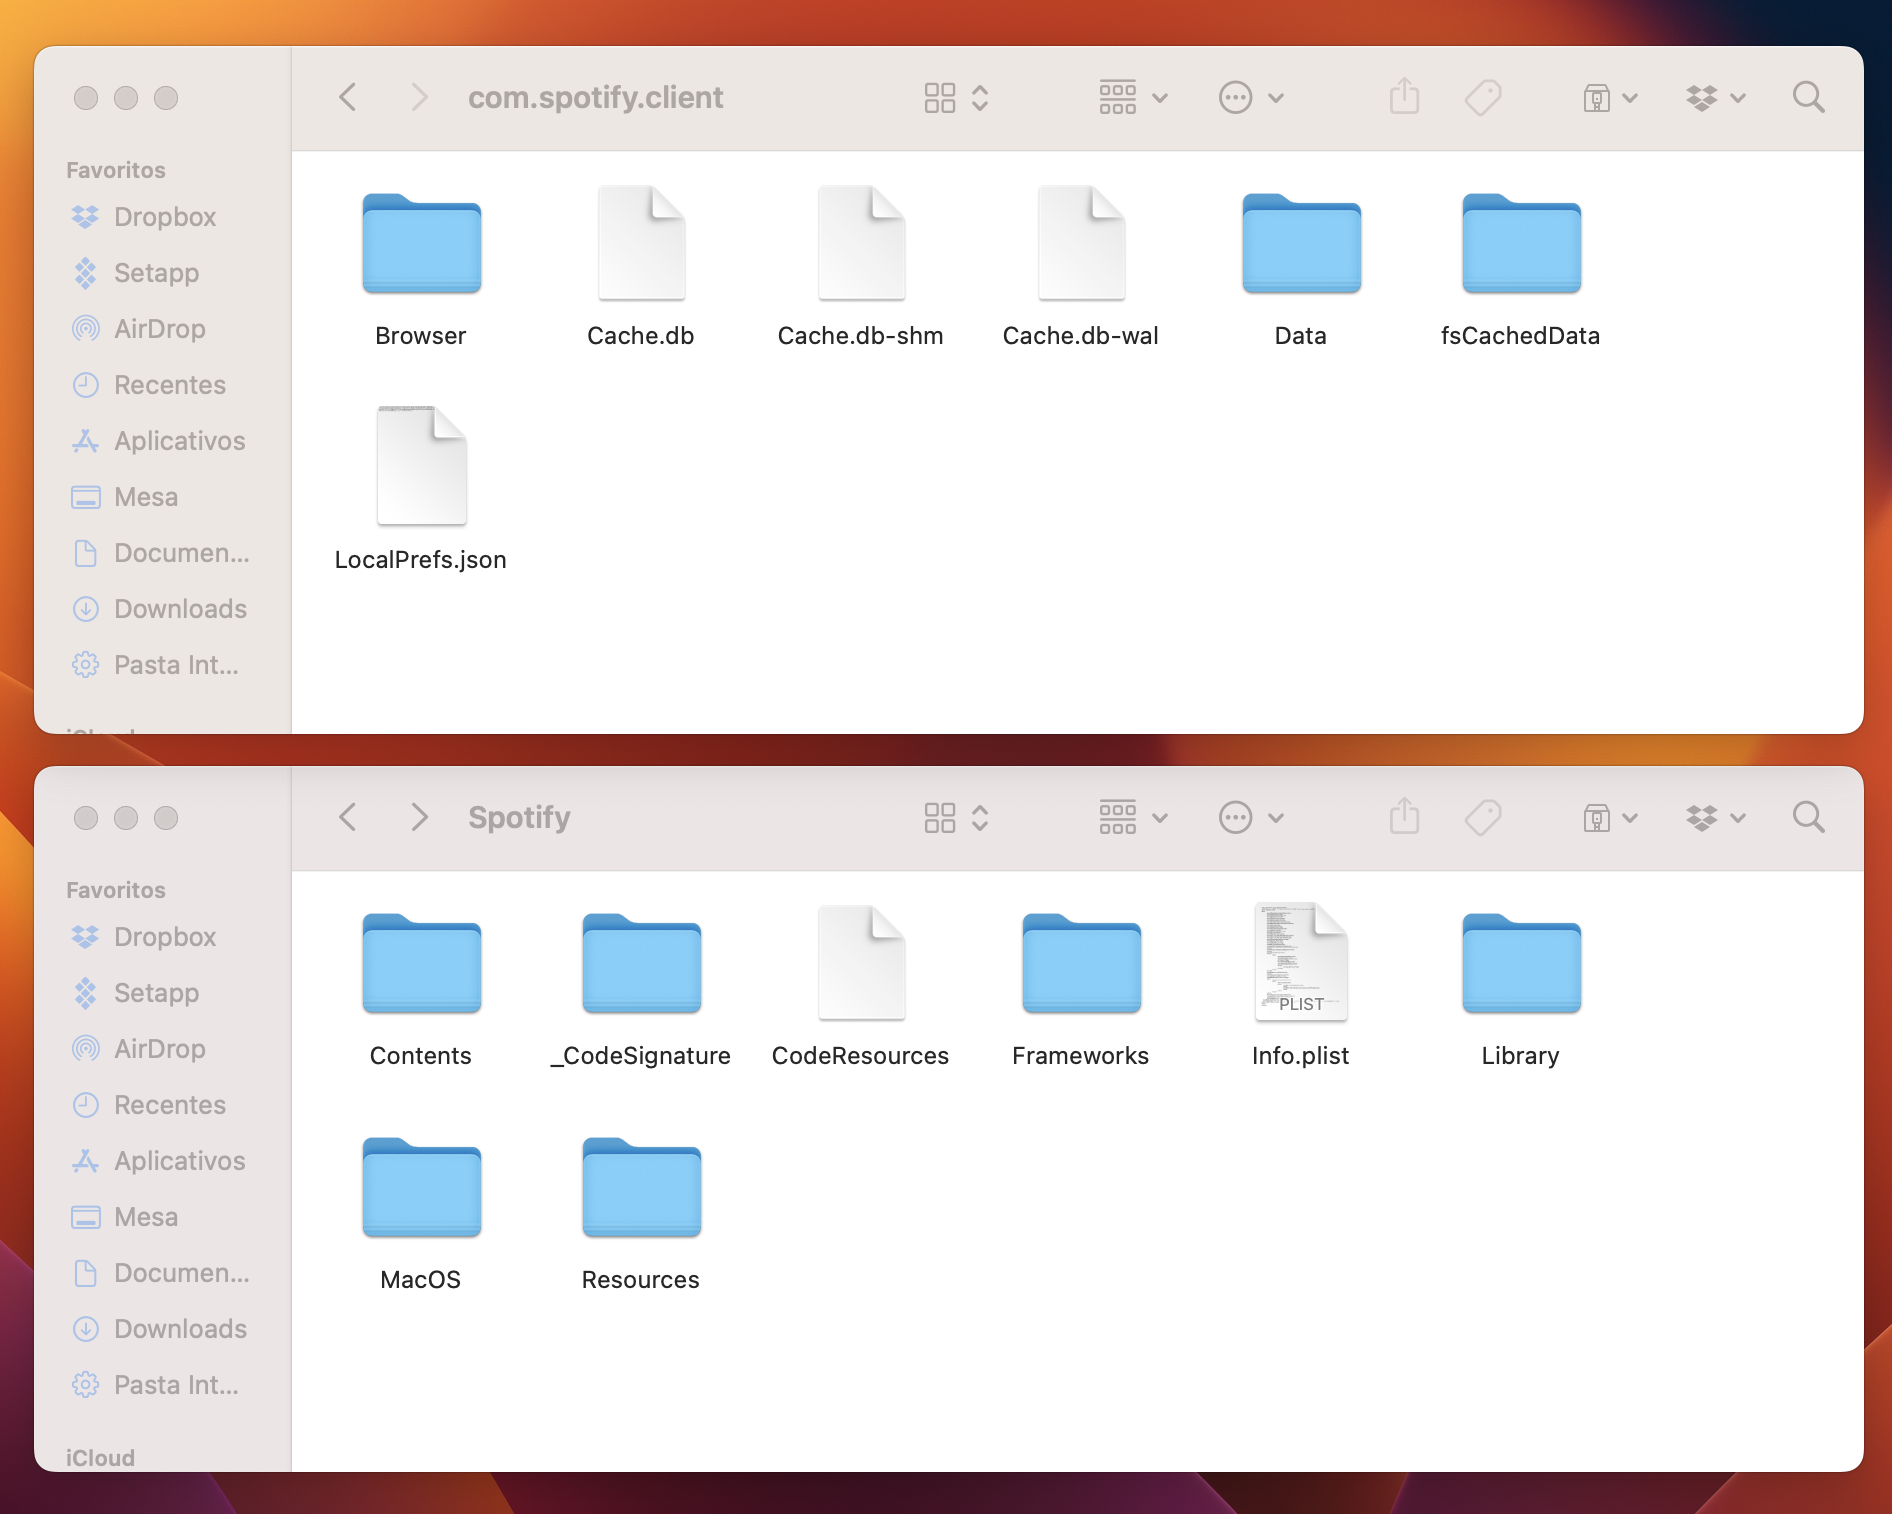Screen dimensions: 1892x1514
Task: Click Search icon in com.spotify.client window
Action: click(1808, 98)
